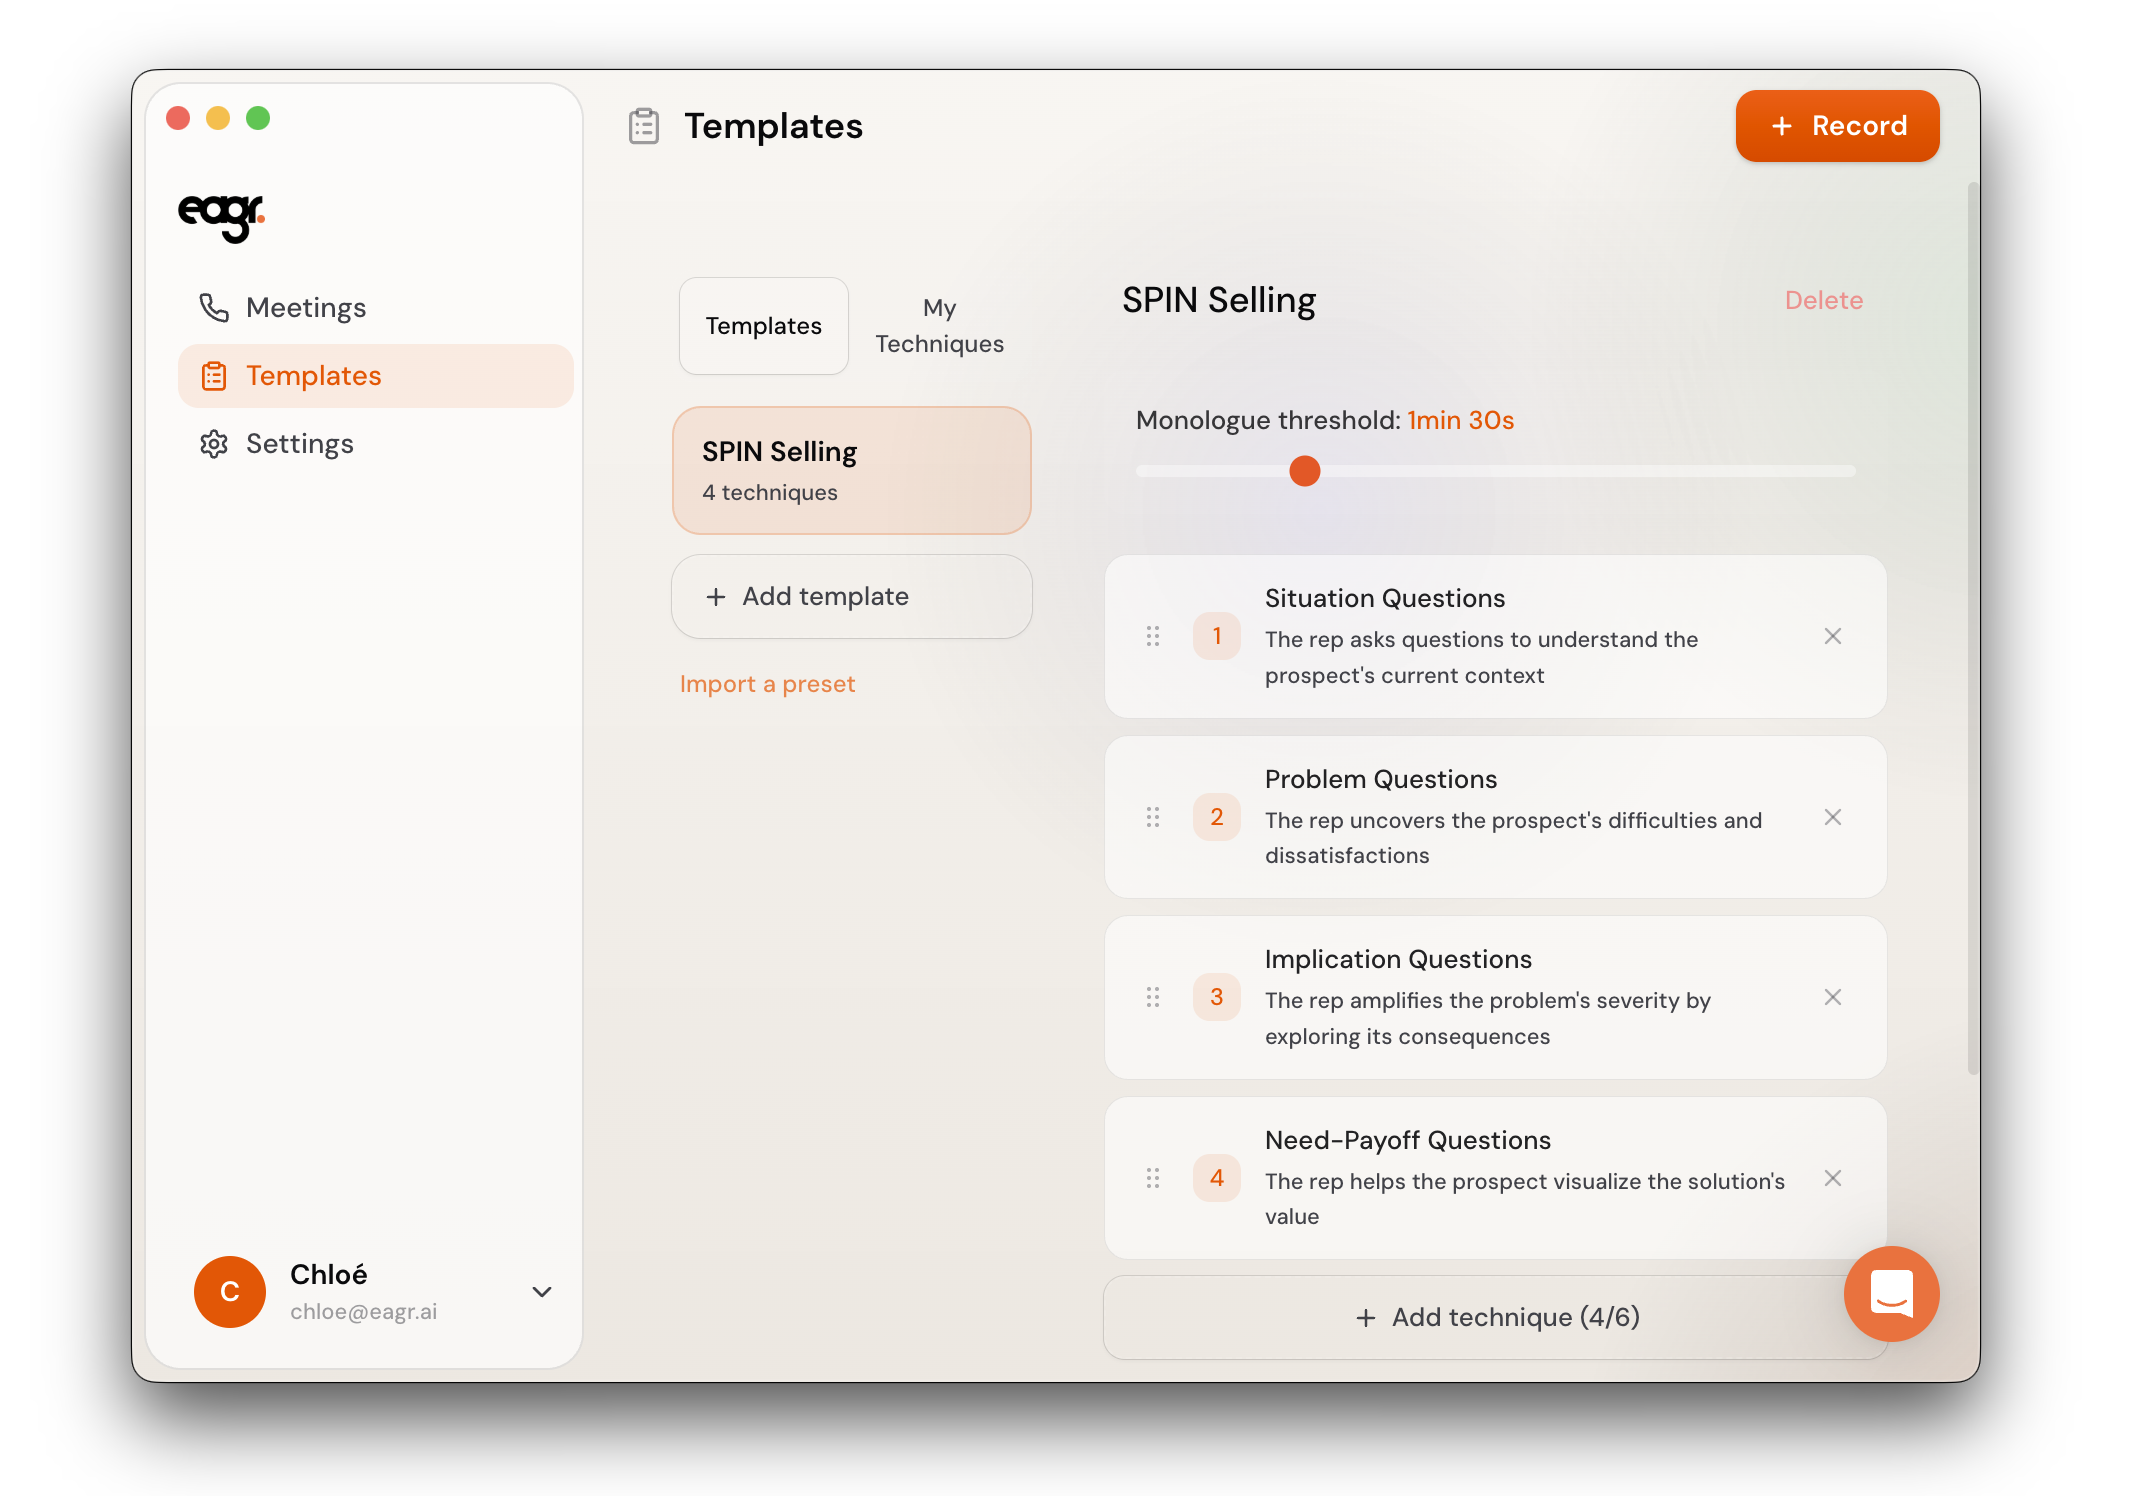Click the Add template button
The width and height of the screenshot is (2136, 1496).
851,597
